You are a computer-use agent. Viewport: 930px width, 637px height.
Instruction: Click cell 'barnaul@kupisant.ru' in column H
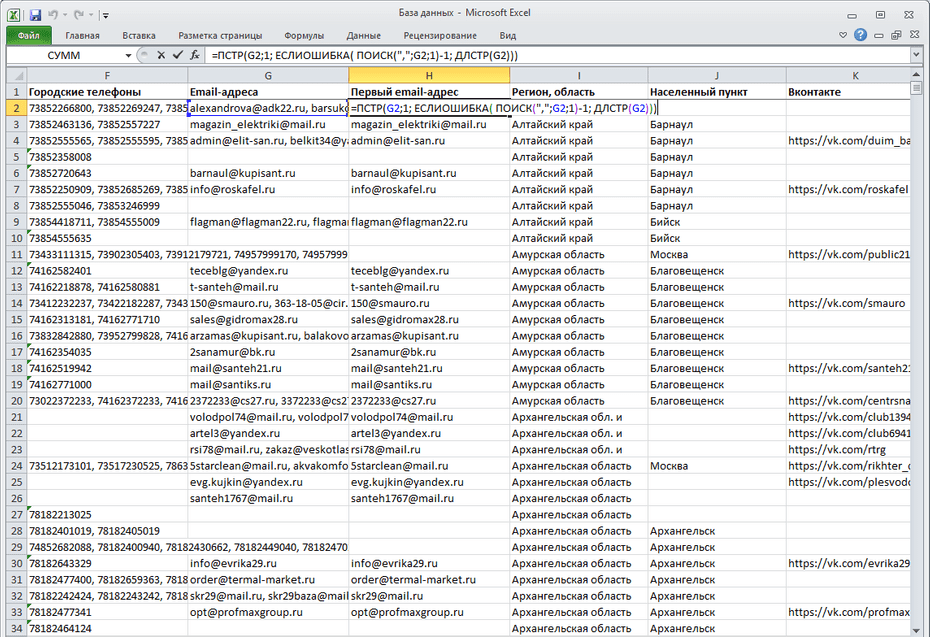(x=429, y=173)
